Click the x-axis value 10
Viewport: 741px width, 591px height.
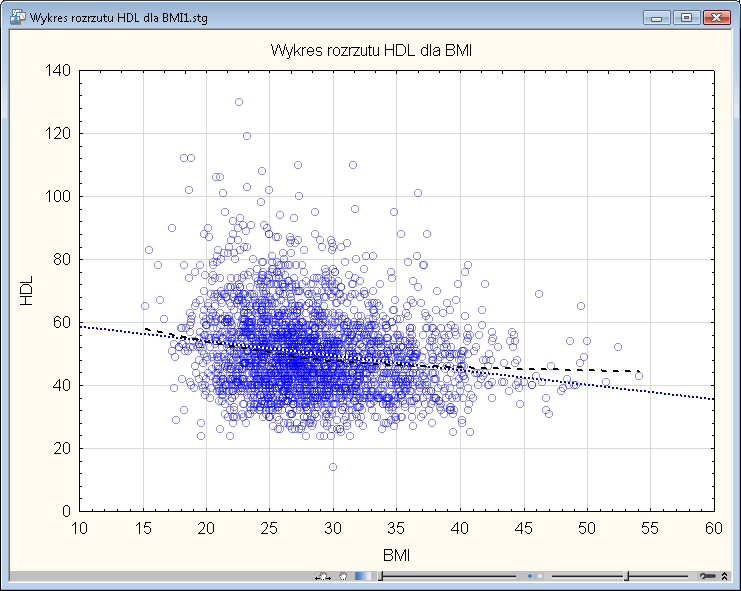79,528
